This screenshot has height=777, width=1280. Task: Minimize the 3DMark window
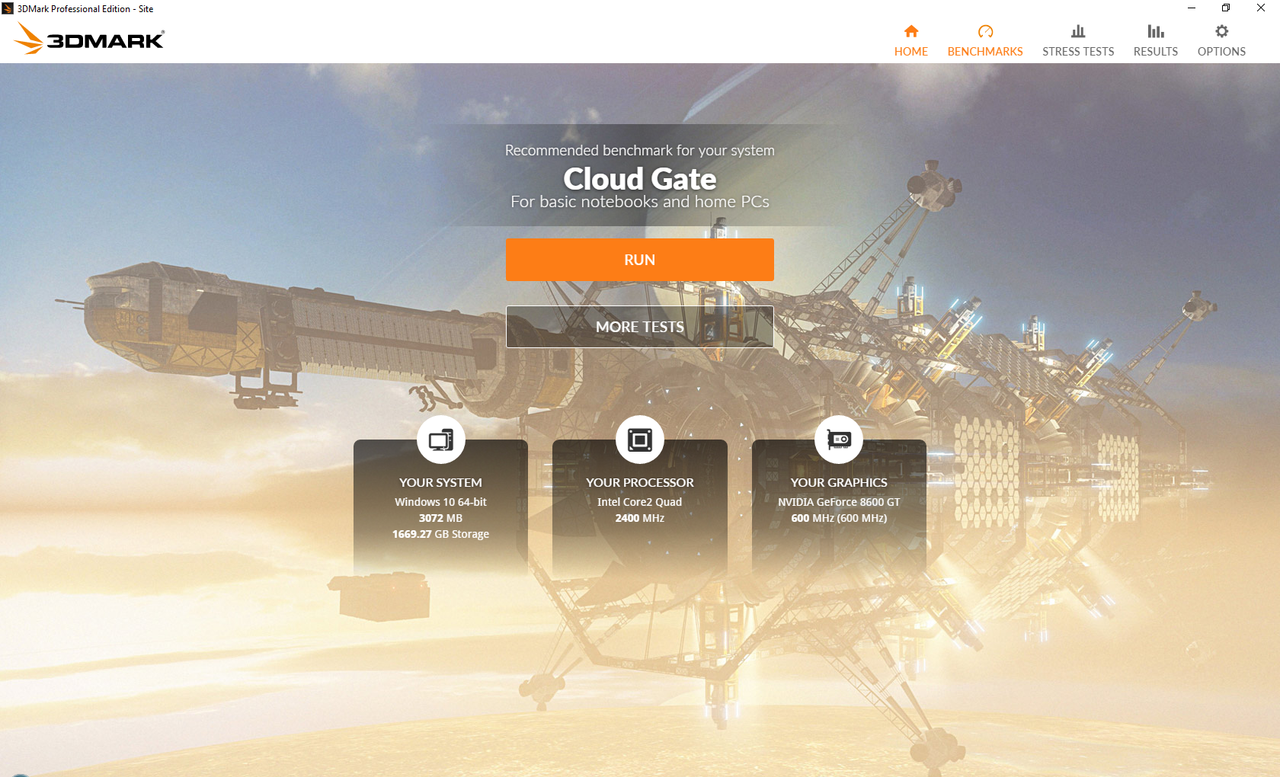[x=1191, y=8]
